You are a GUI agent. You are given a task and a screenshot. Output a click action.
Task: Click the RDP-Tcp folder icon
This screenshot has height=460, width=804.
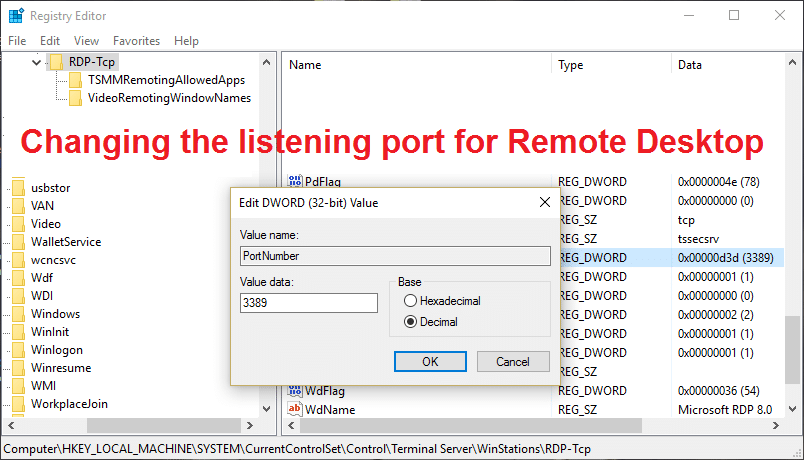pos(56,62)
